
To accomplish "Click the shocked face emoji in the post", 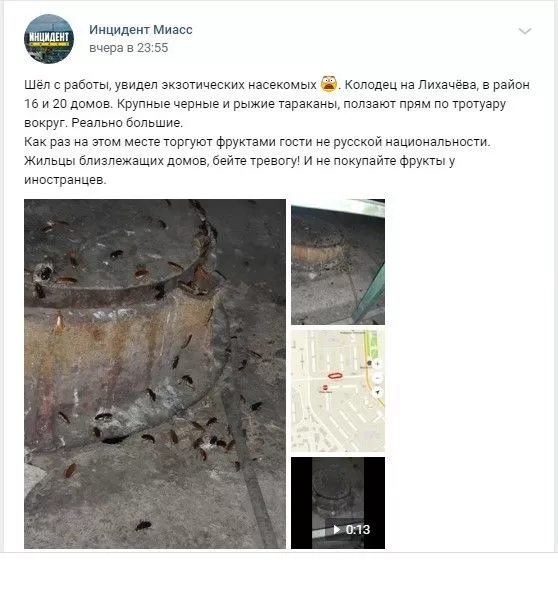I will pyautogui.click(x=329, y=84).
